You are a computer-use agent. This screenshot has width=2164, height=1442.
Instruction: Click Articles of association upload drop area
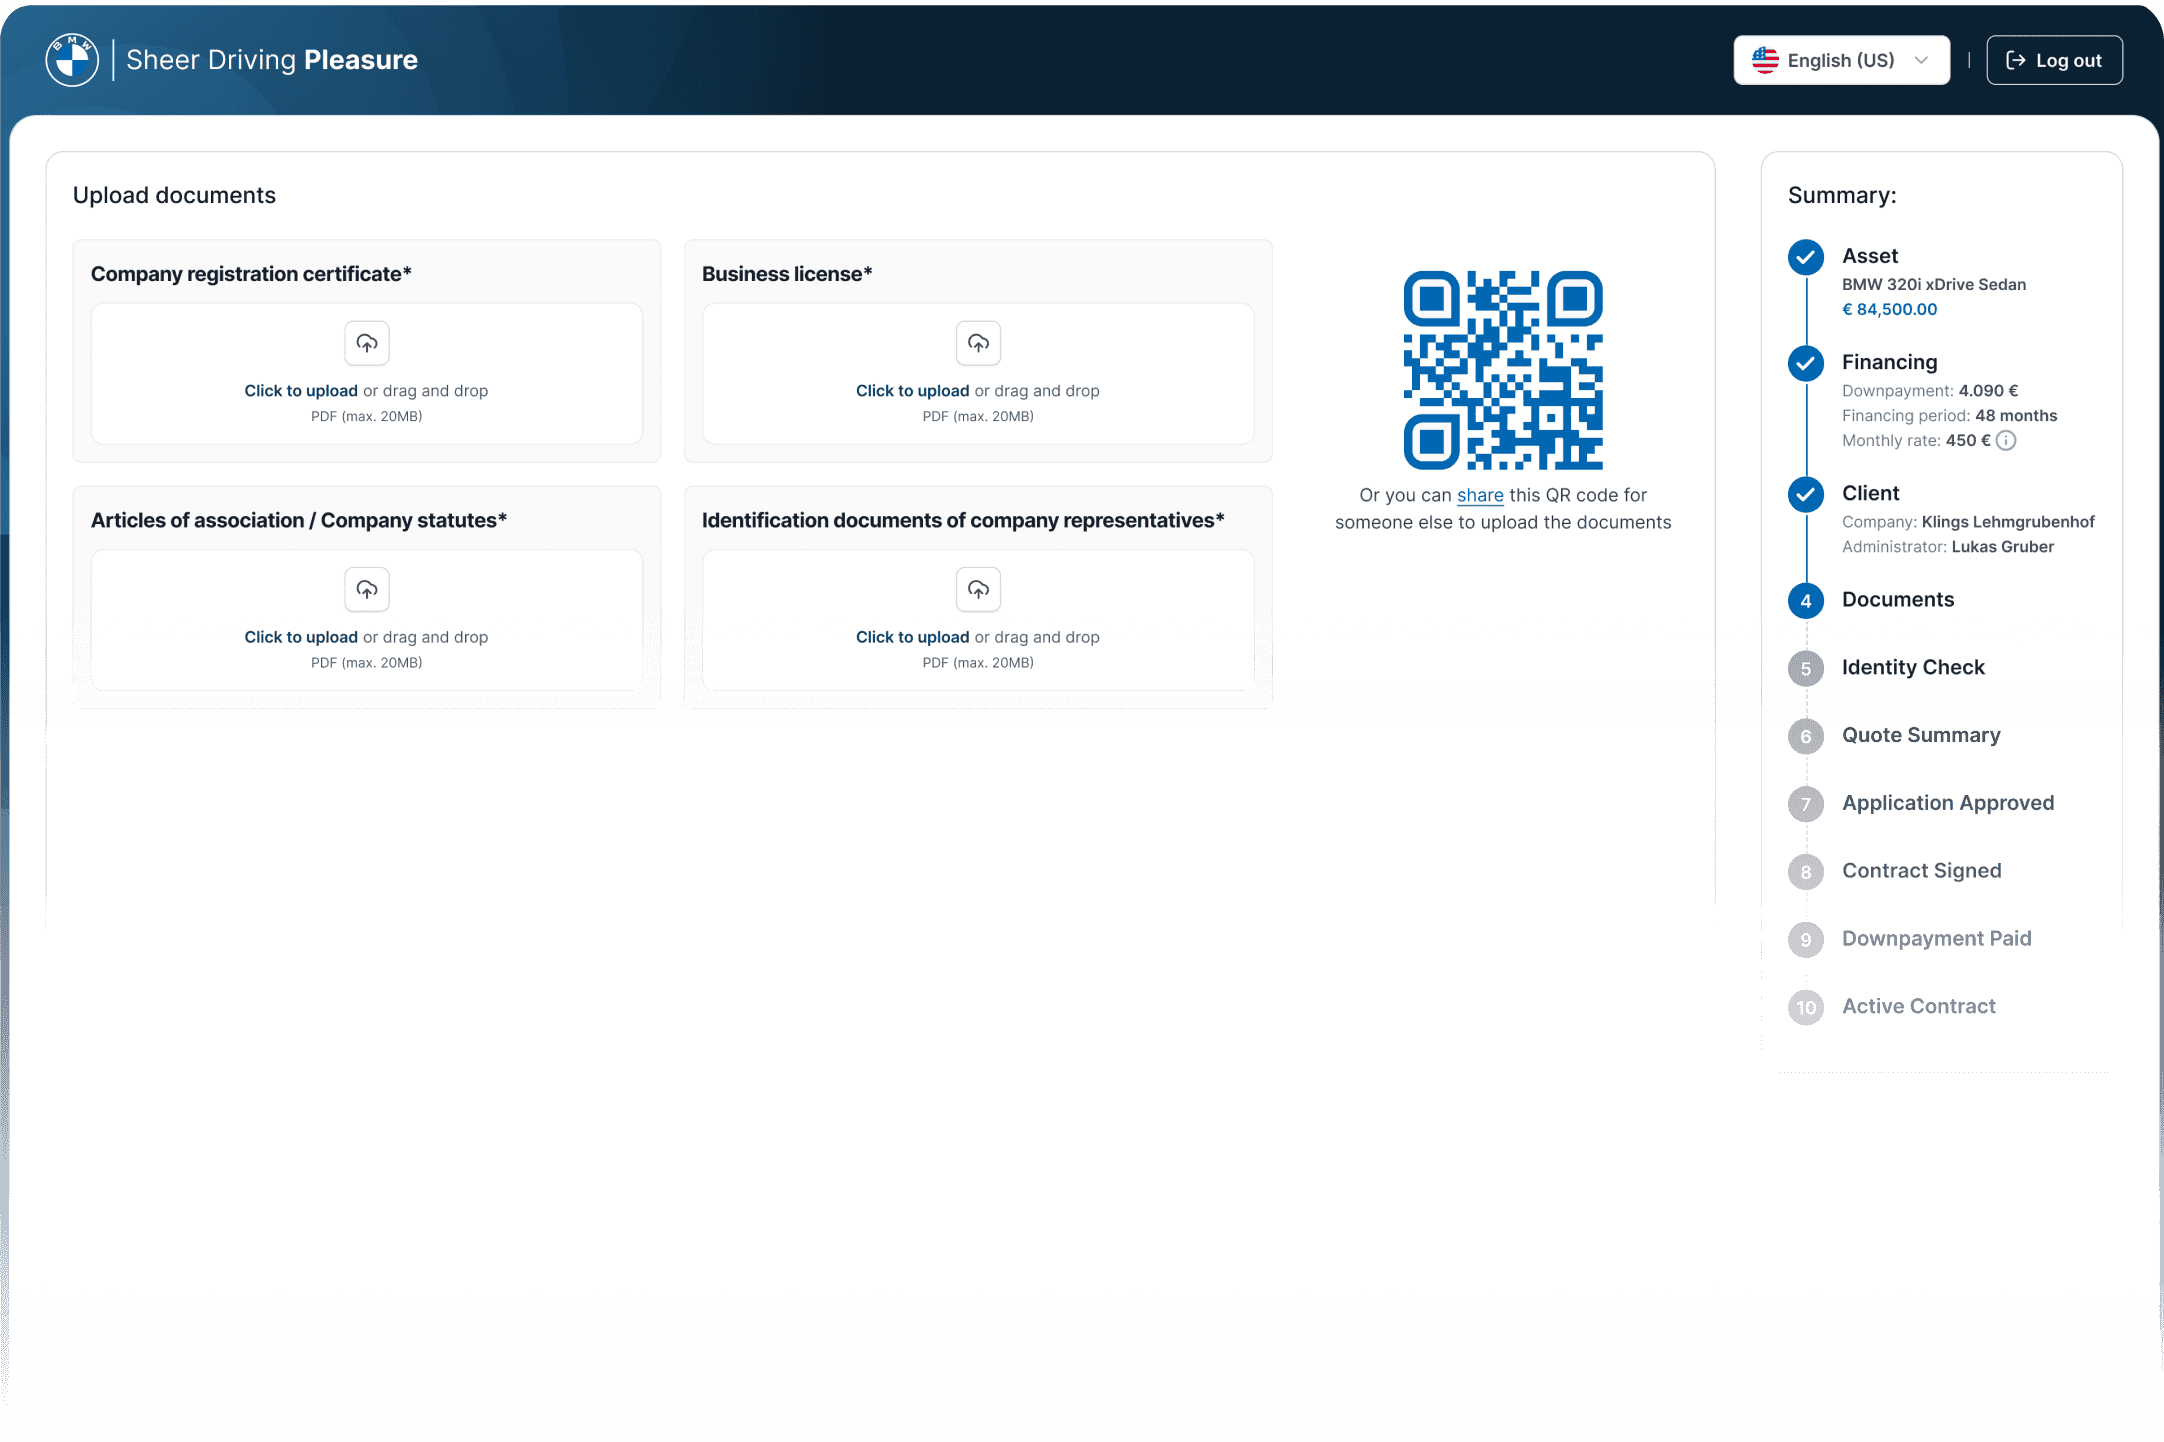pos(367,619)
